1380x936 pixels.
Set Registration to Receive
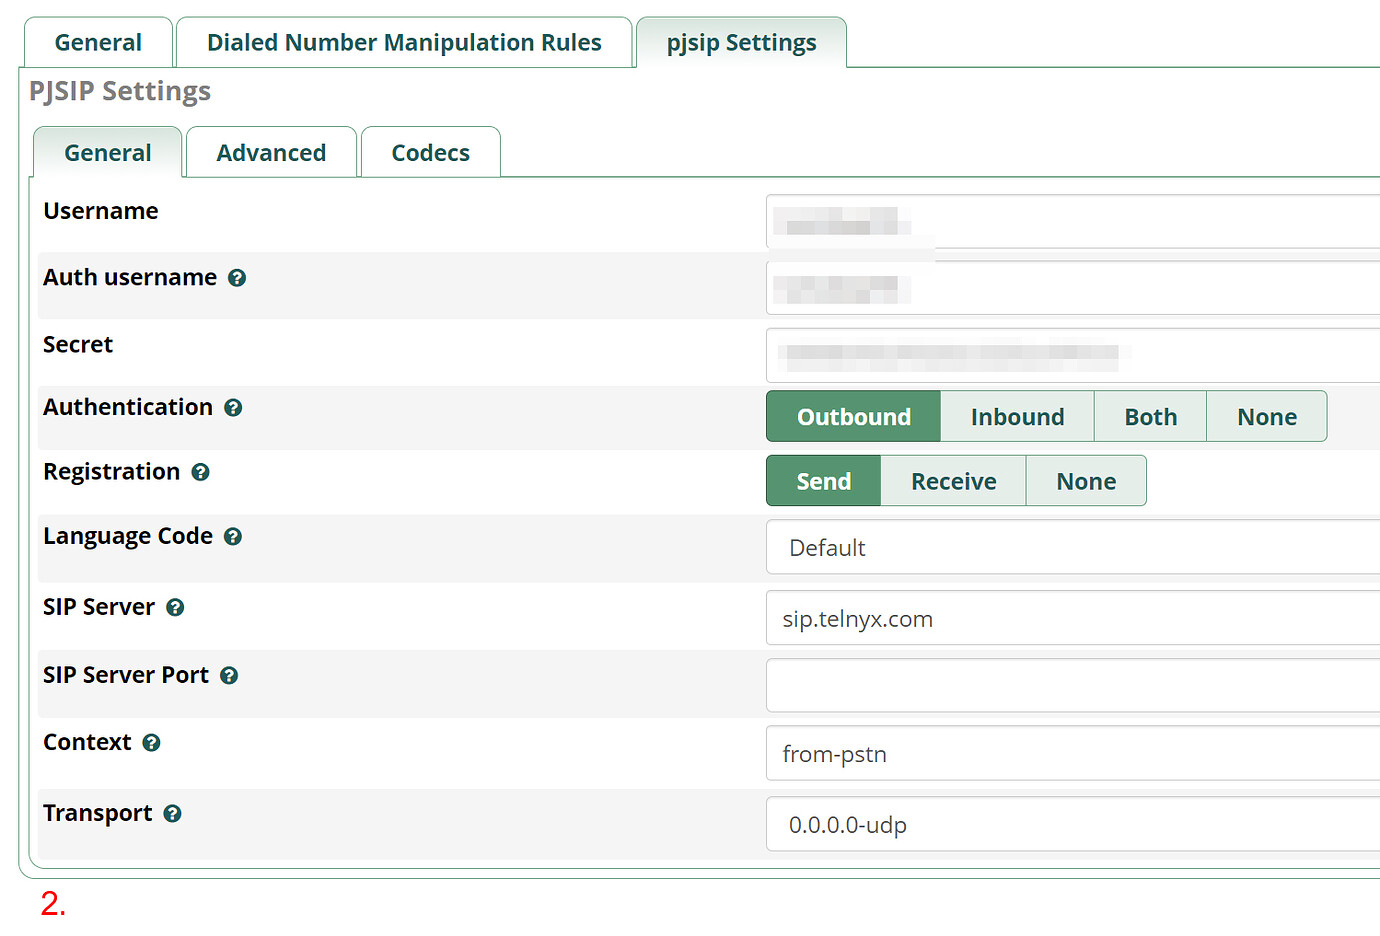click(x=953, y=482)
